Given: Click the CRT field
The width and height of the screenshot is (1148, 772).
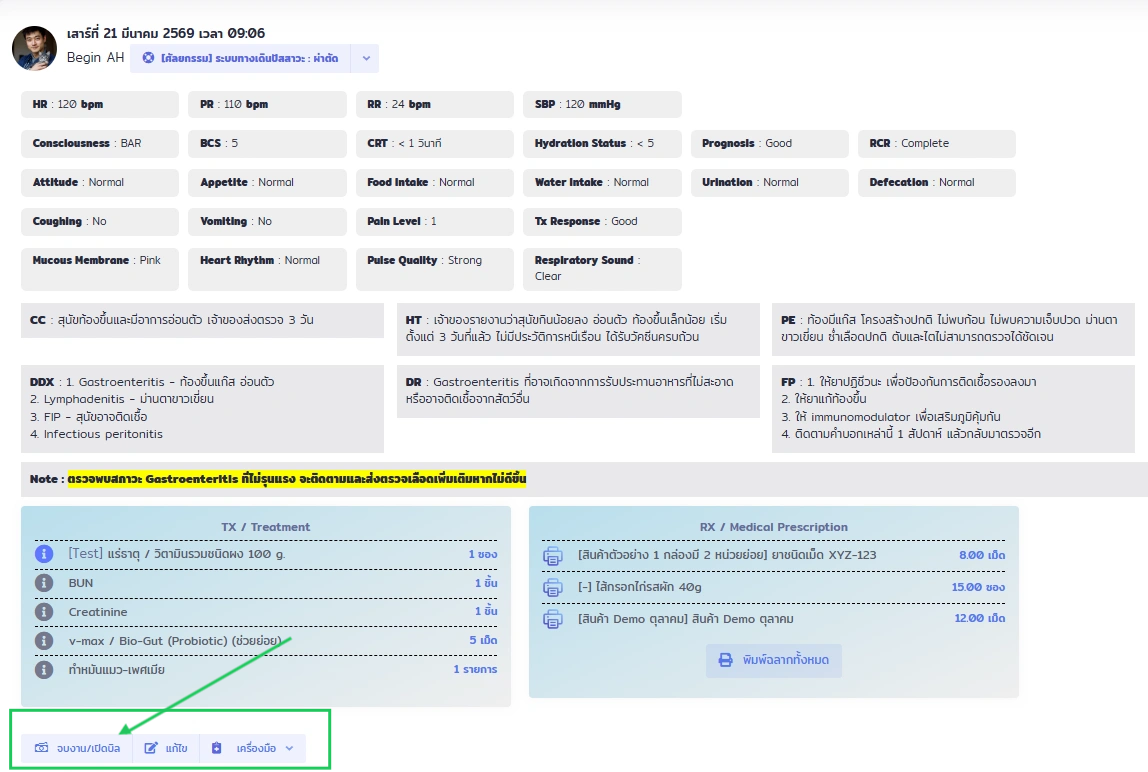Looking at the screenshot, I should coord(435,144).
